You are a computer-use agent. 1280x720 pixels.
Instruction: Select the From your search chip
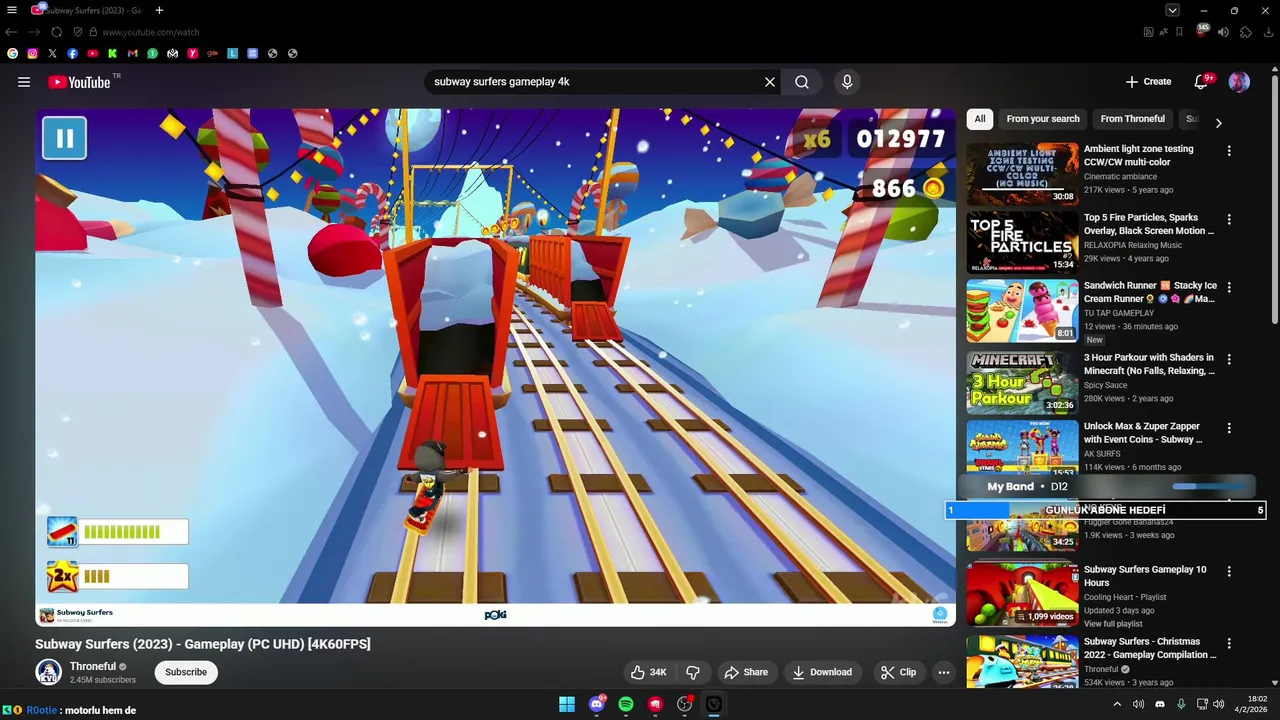coord(1043,119)
